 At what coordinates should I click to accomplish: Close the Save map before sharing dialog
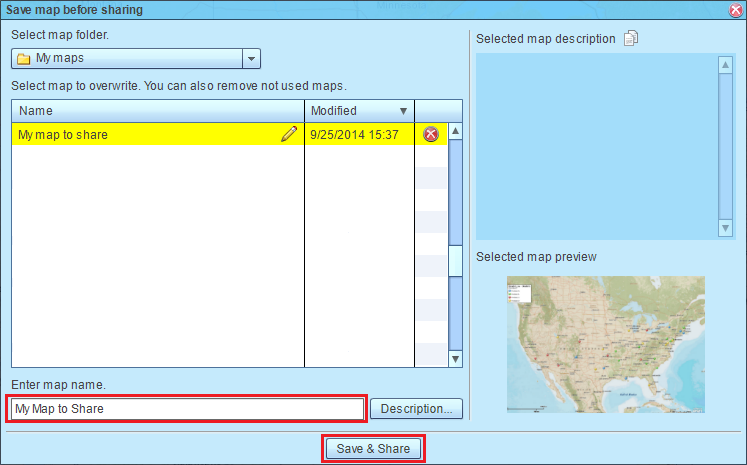(735, 9)
